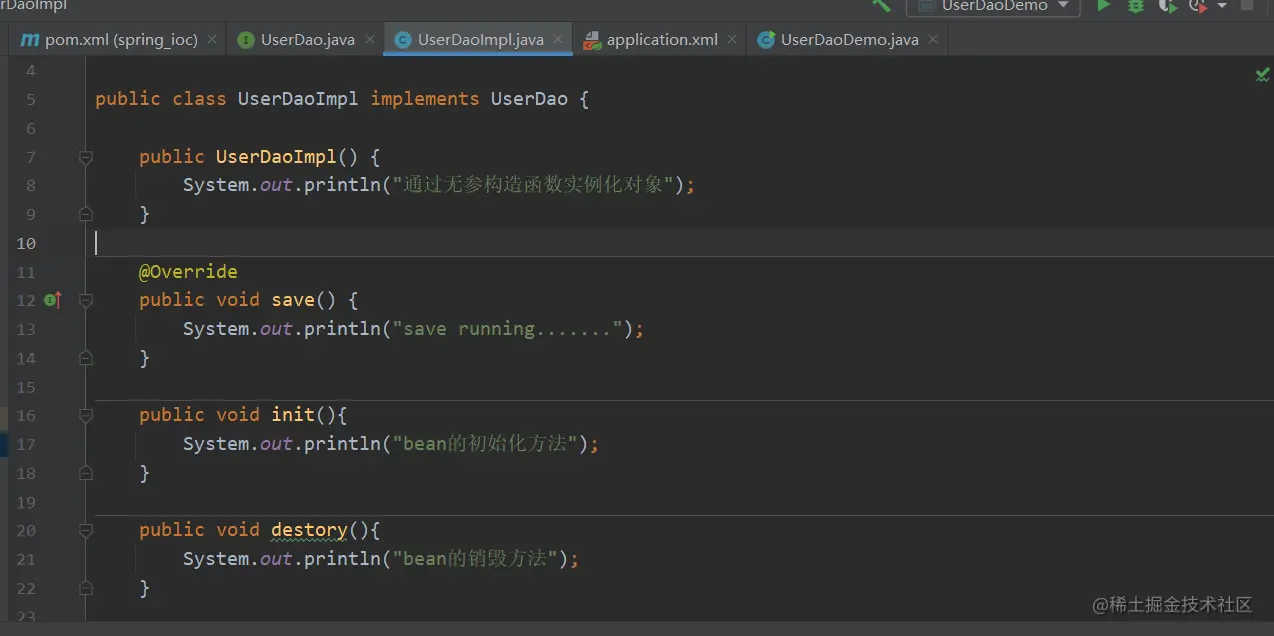
Task: Click the "save running......." string literal
Action: point(508,329)
